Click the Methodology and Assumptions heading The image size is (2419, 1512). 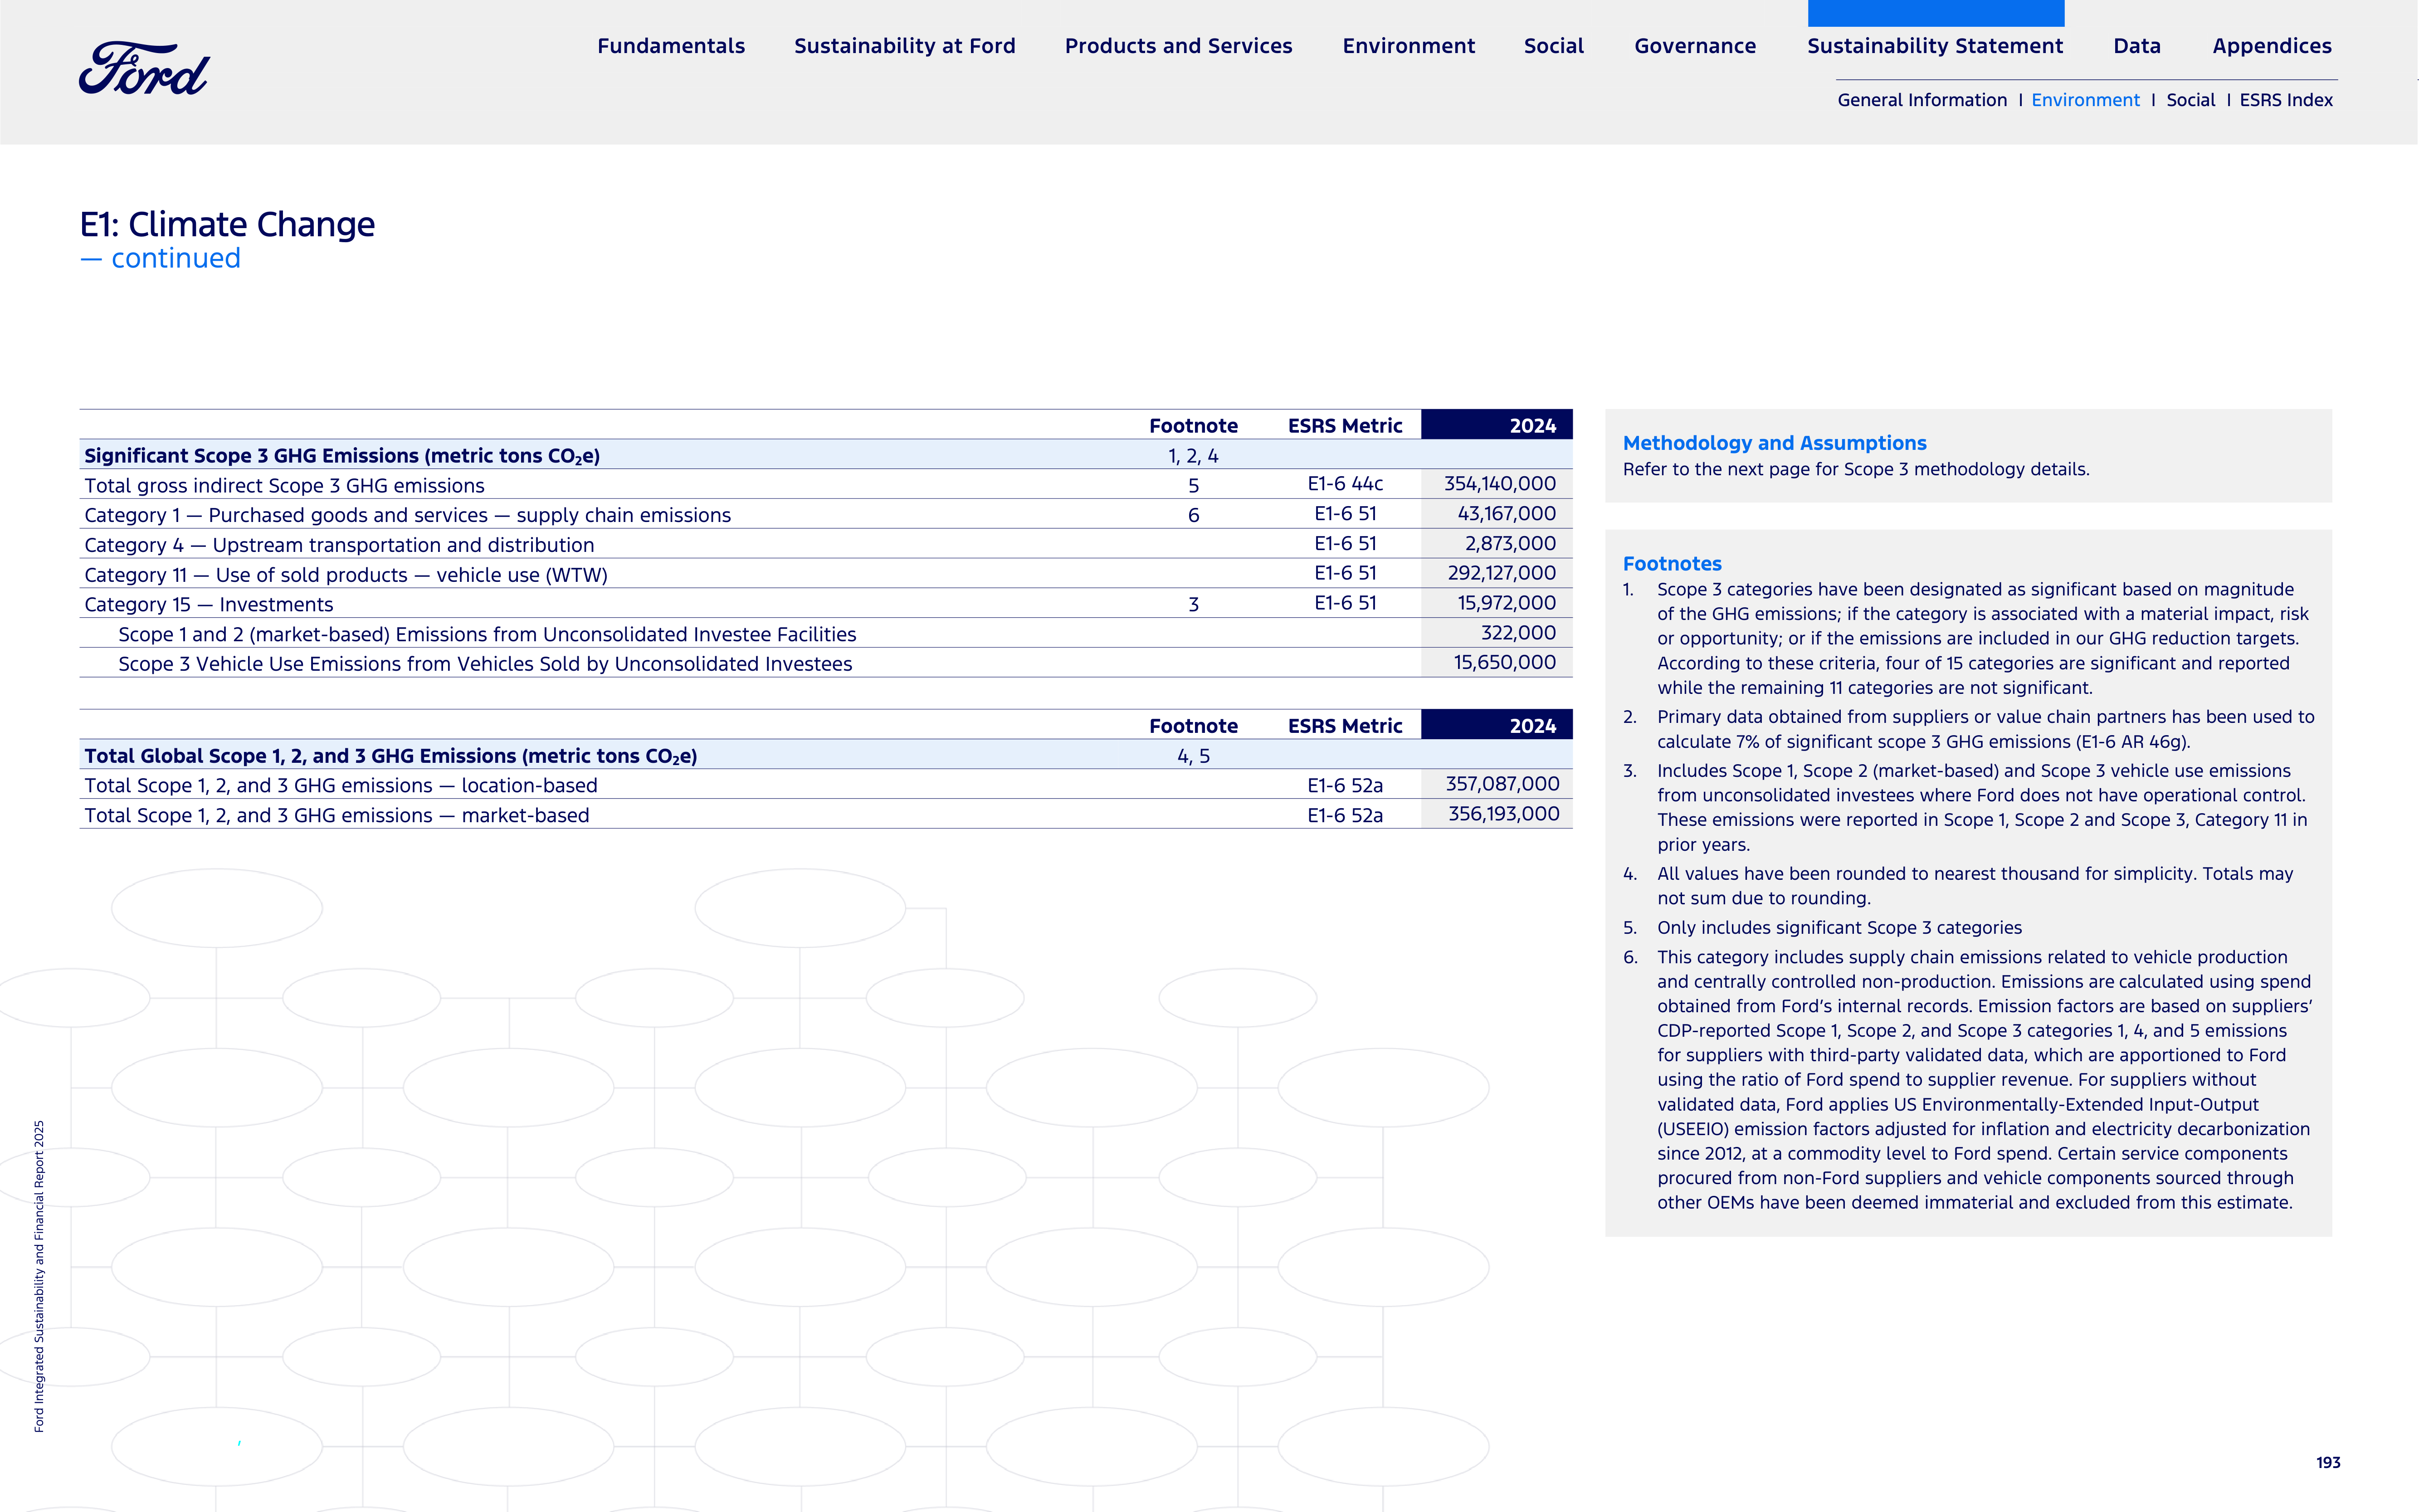[1774, 443]
